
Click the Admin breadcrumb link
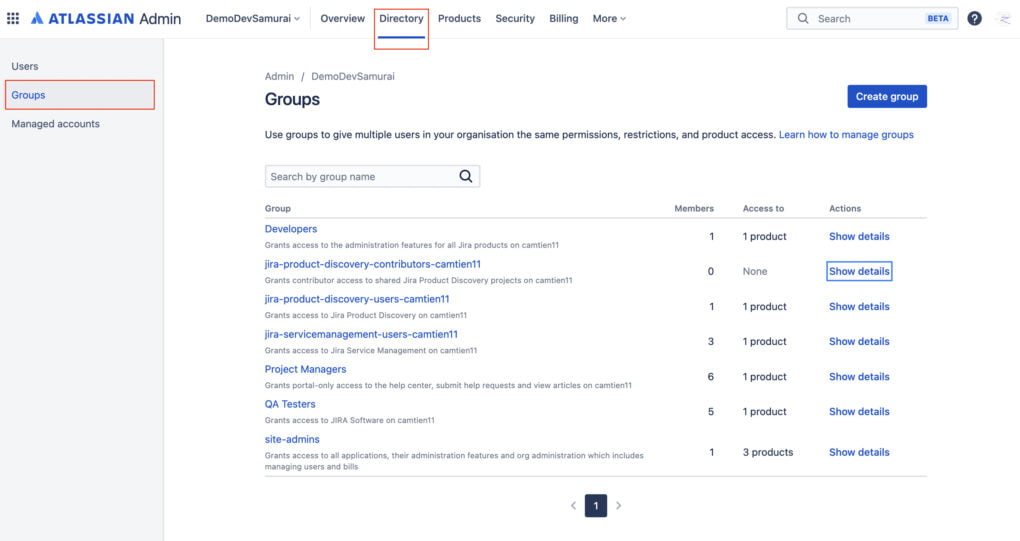pos(279,76)
